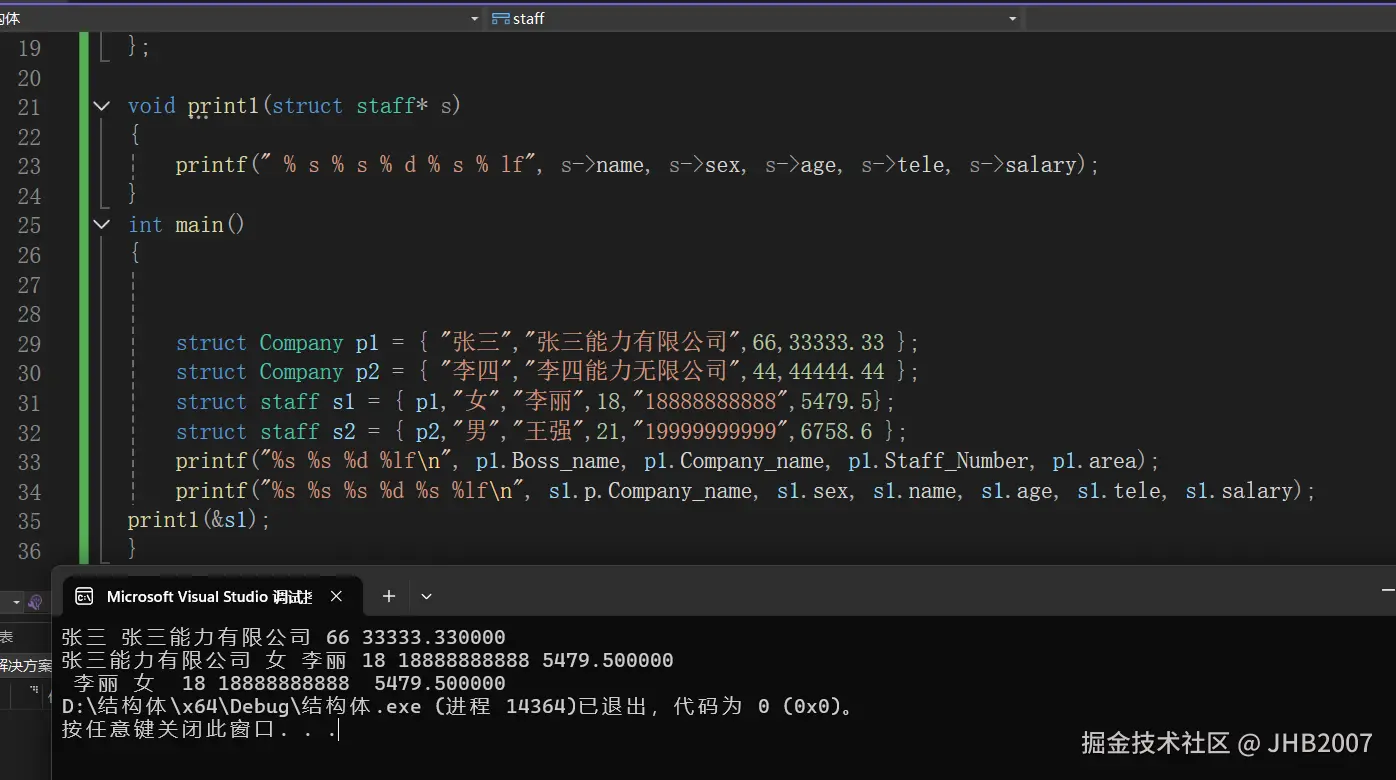Click the purple lightbulb quick-actions icon

pos(35,601)
